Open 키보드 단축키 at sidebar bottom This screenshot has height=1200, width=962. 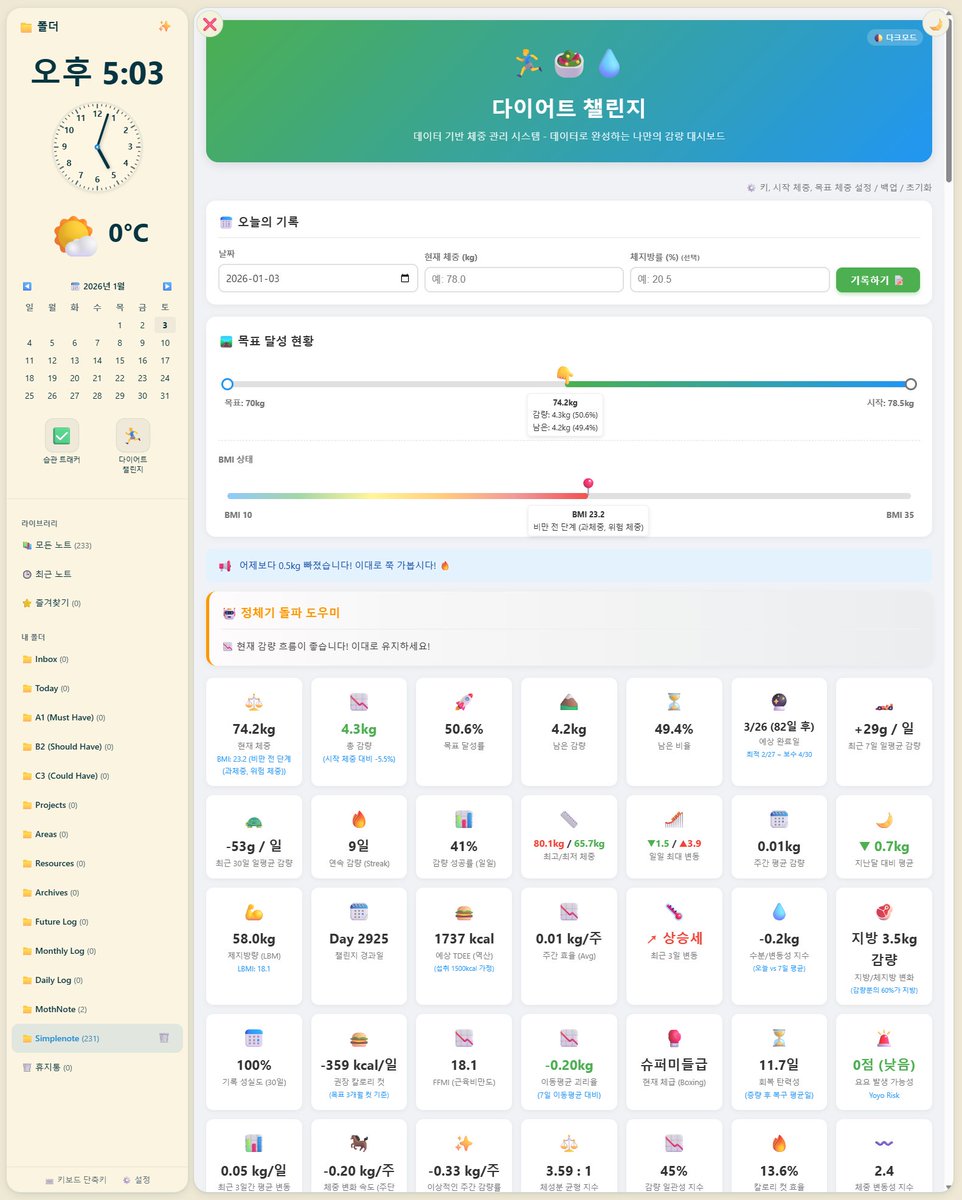(x=75, y=1179)
